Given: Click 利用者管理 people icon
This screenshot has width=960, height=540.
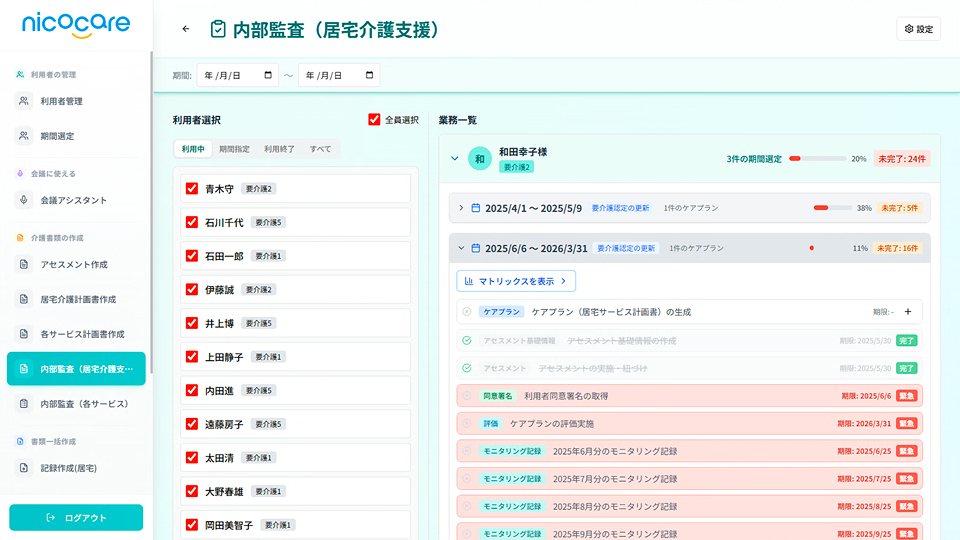Looking at the screenshot, I should (23, 101).
